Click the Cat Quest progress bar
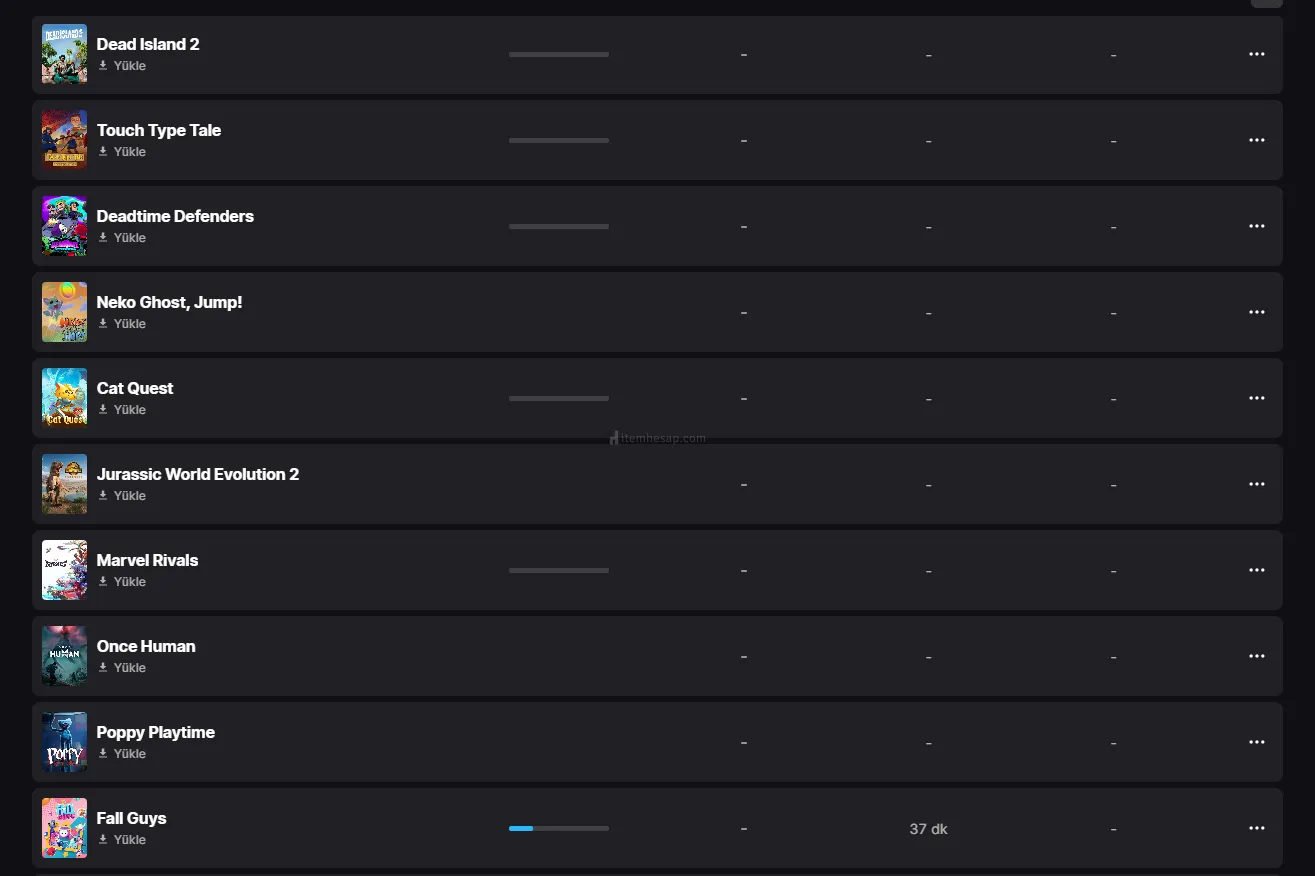Viewport: 1315px width, 876px height. (x=558, y=398)
